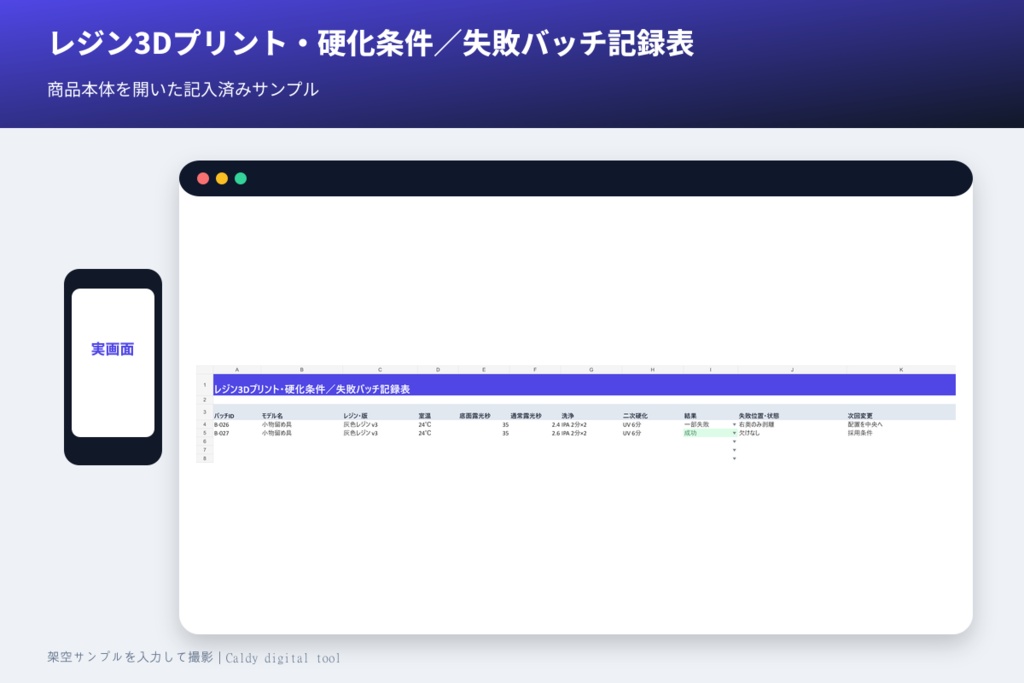The height and width of the screenshot is (683, 1024).
Task: Click 灰色レジン v3 in the B-027 row
Action: [379, 433]
